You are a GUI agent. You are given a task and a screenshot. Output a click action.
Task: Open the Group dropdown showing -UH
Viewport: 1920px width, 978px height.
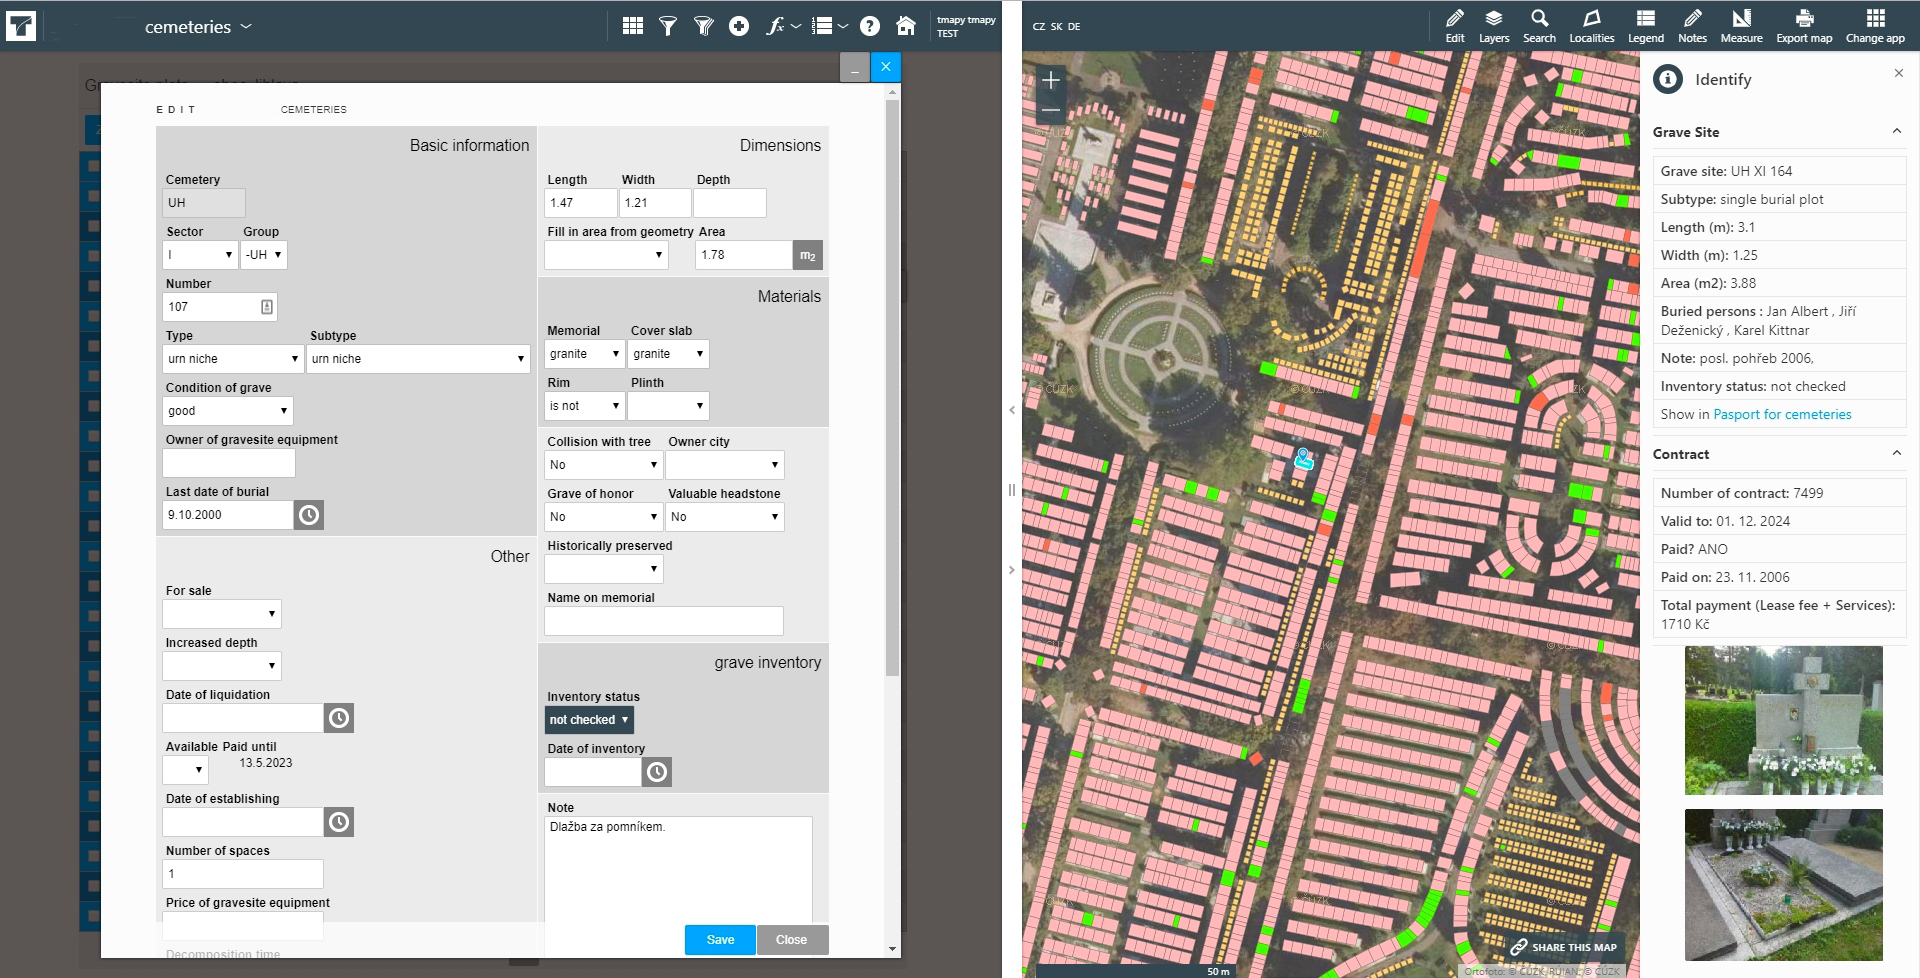point(263,255)
